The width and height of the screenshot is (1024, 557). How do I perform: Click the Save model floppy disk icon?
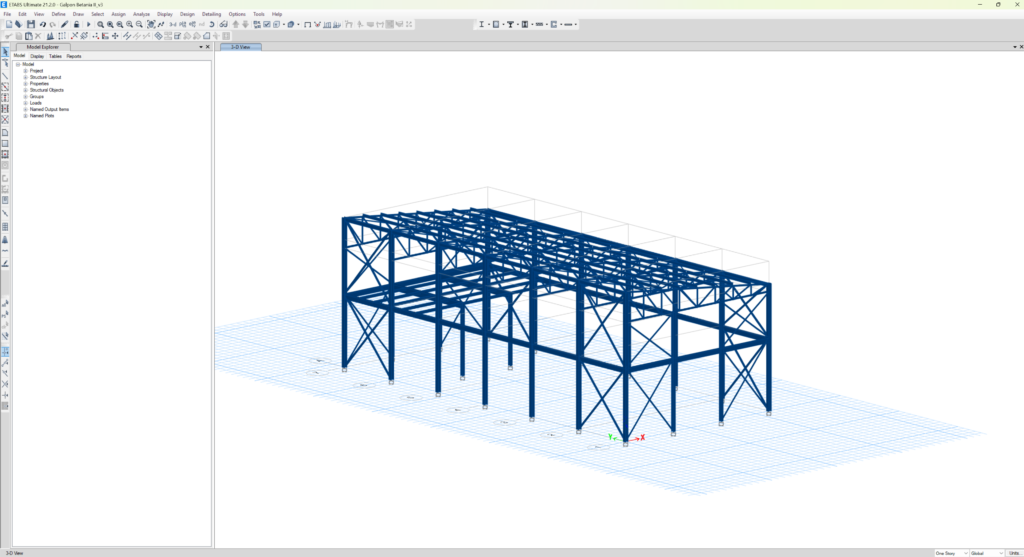31,24
